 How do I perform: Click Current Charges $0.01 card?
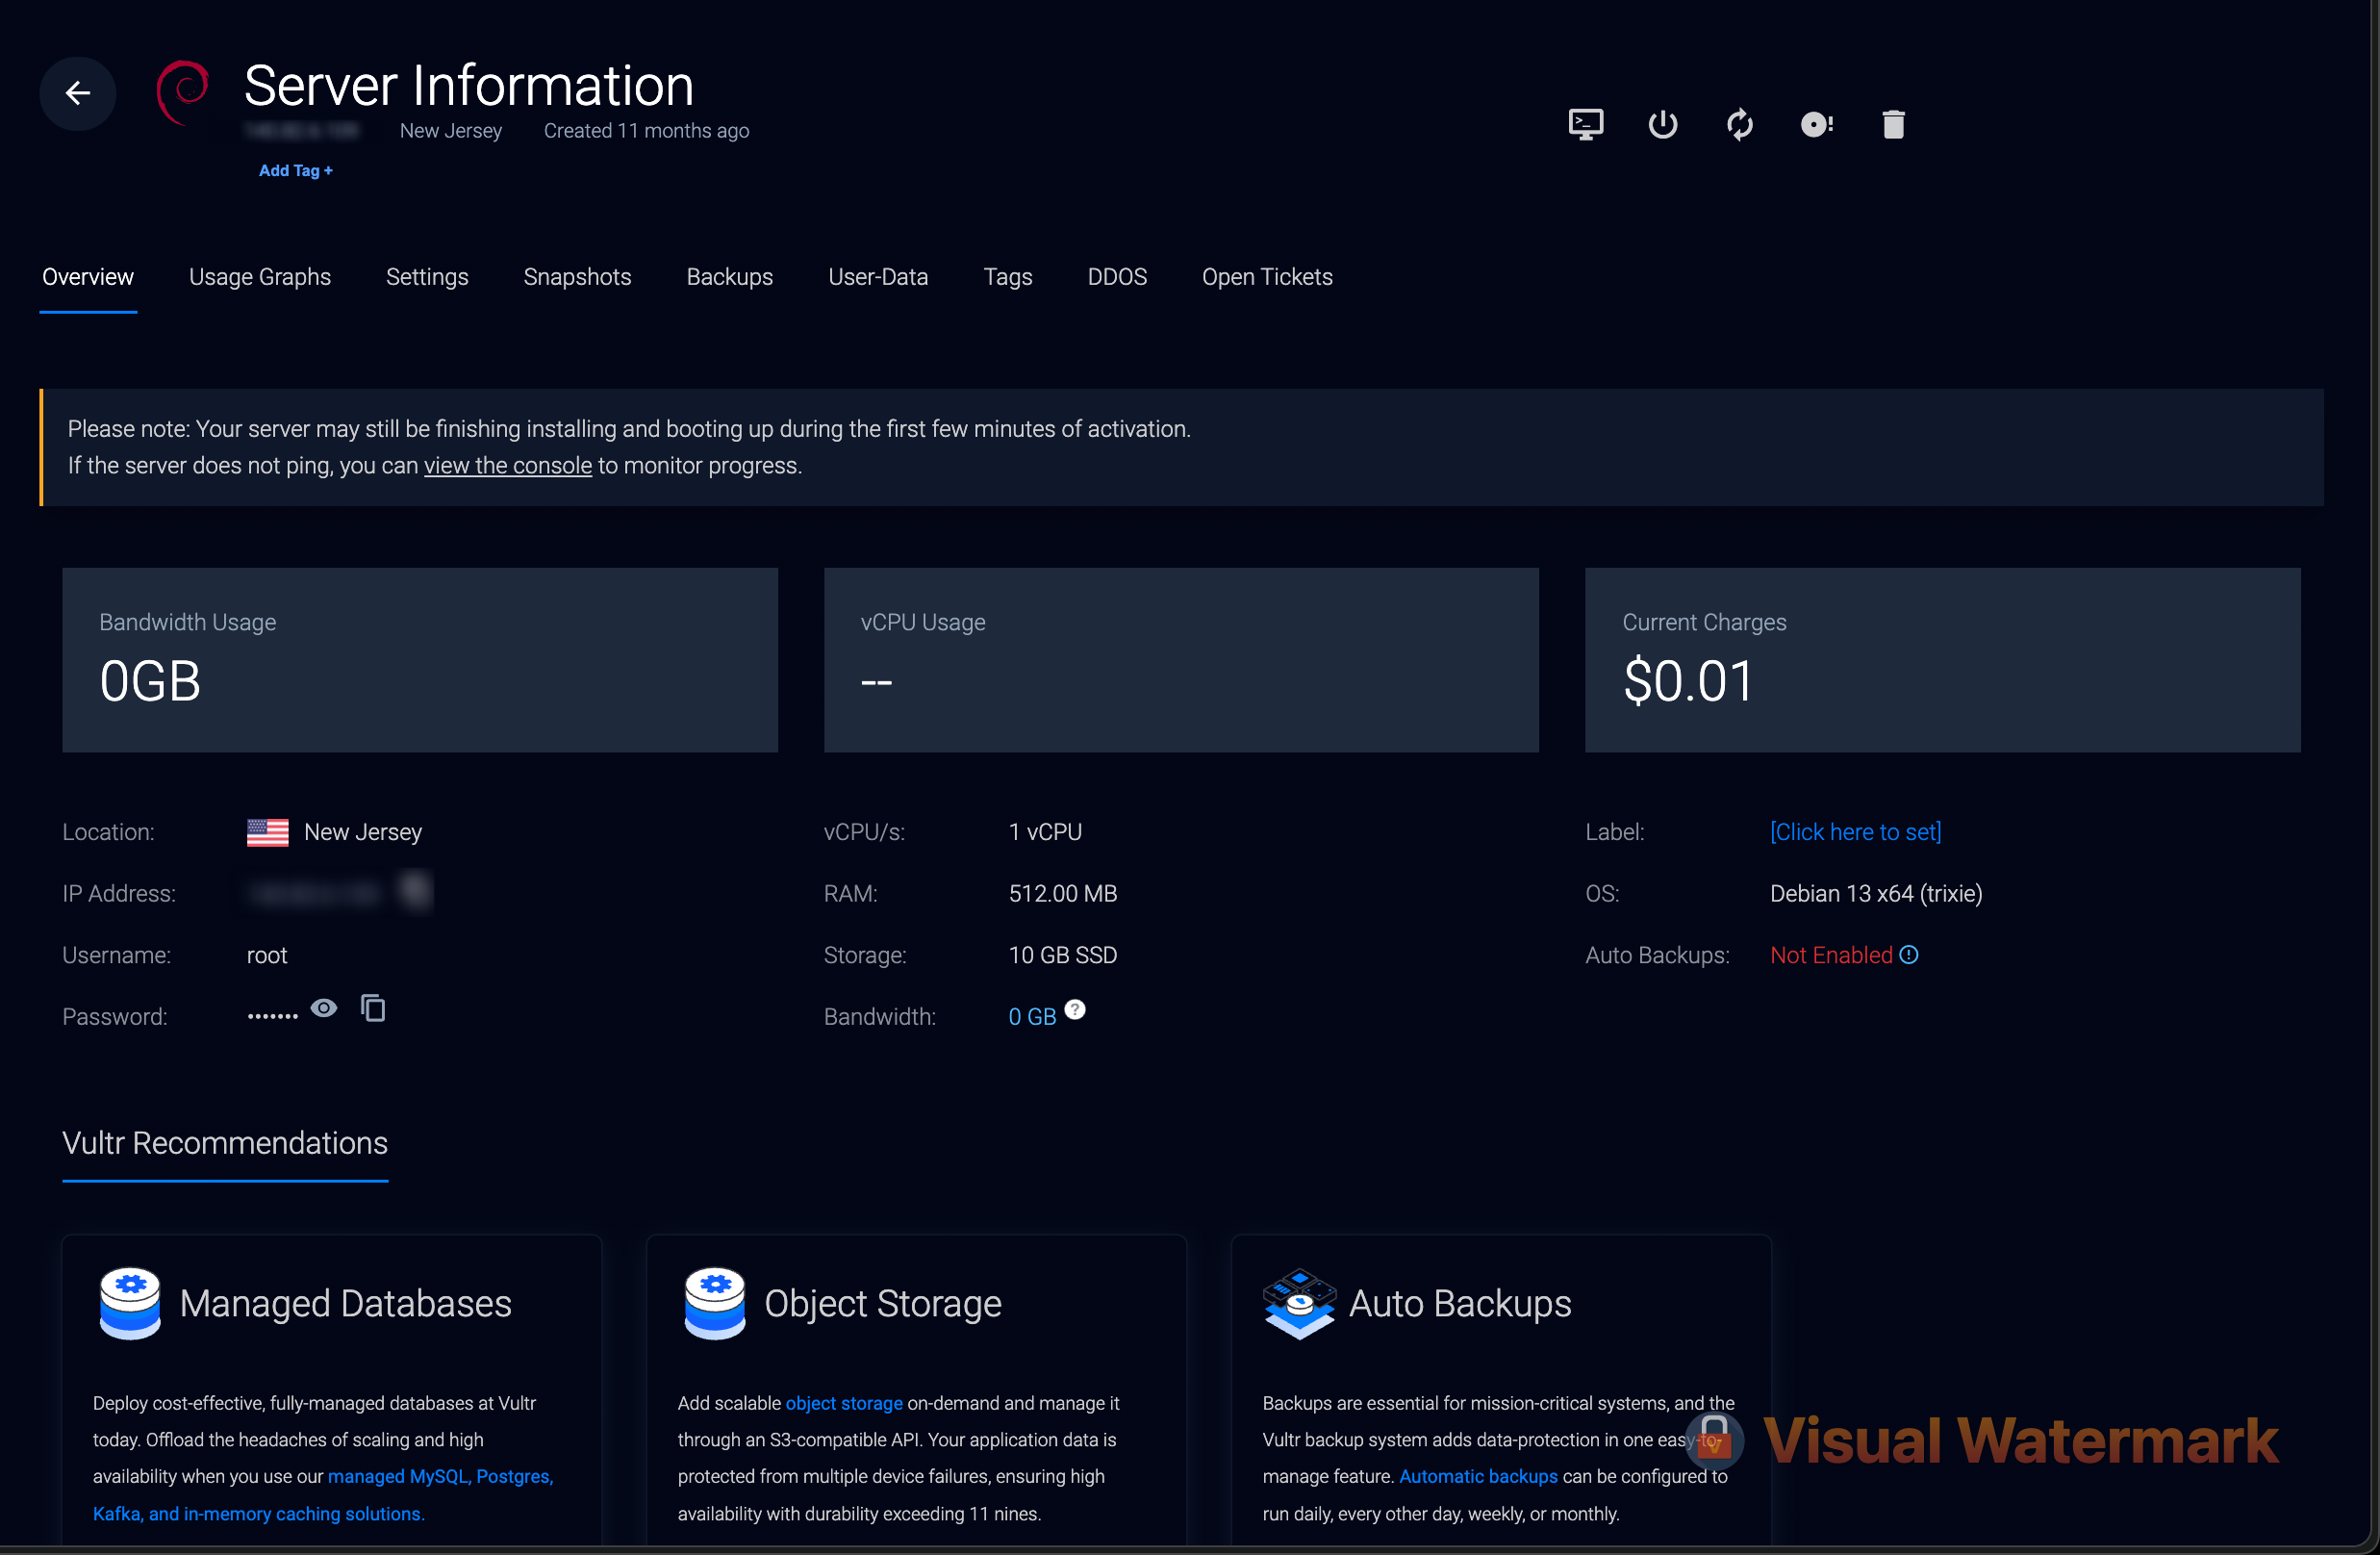(1942, 660)
